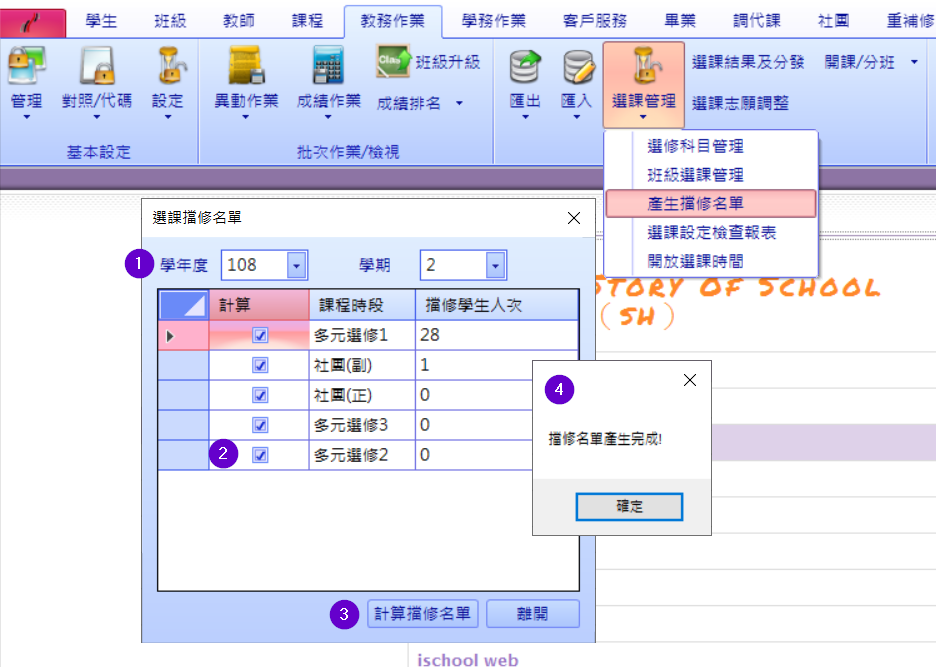The image size is (936, 667).
Task: Expand the 學年度 108 dropdown
Action: tap(296, 265)
